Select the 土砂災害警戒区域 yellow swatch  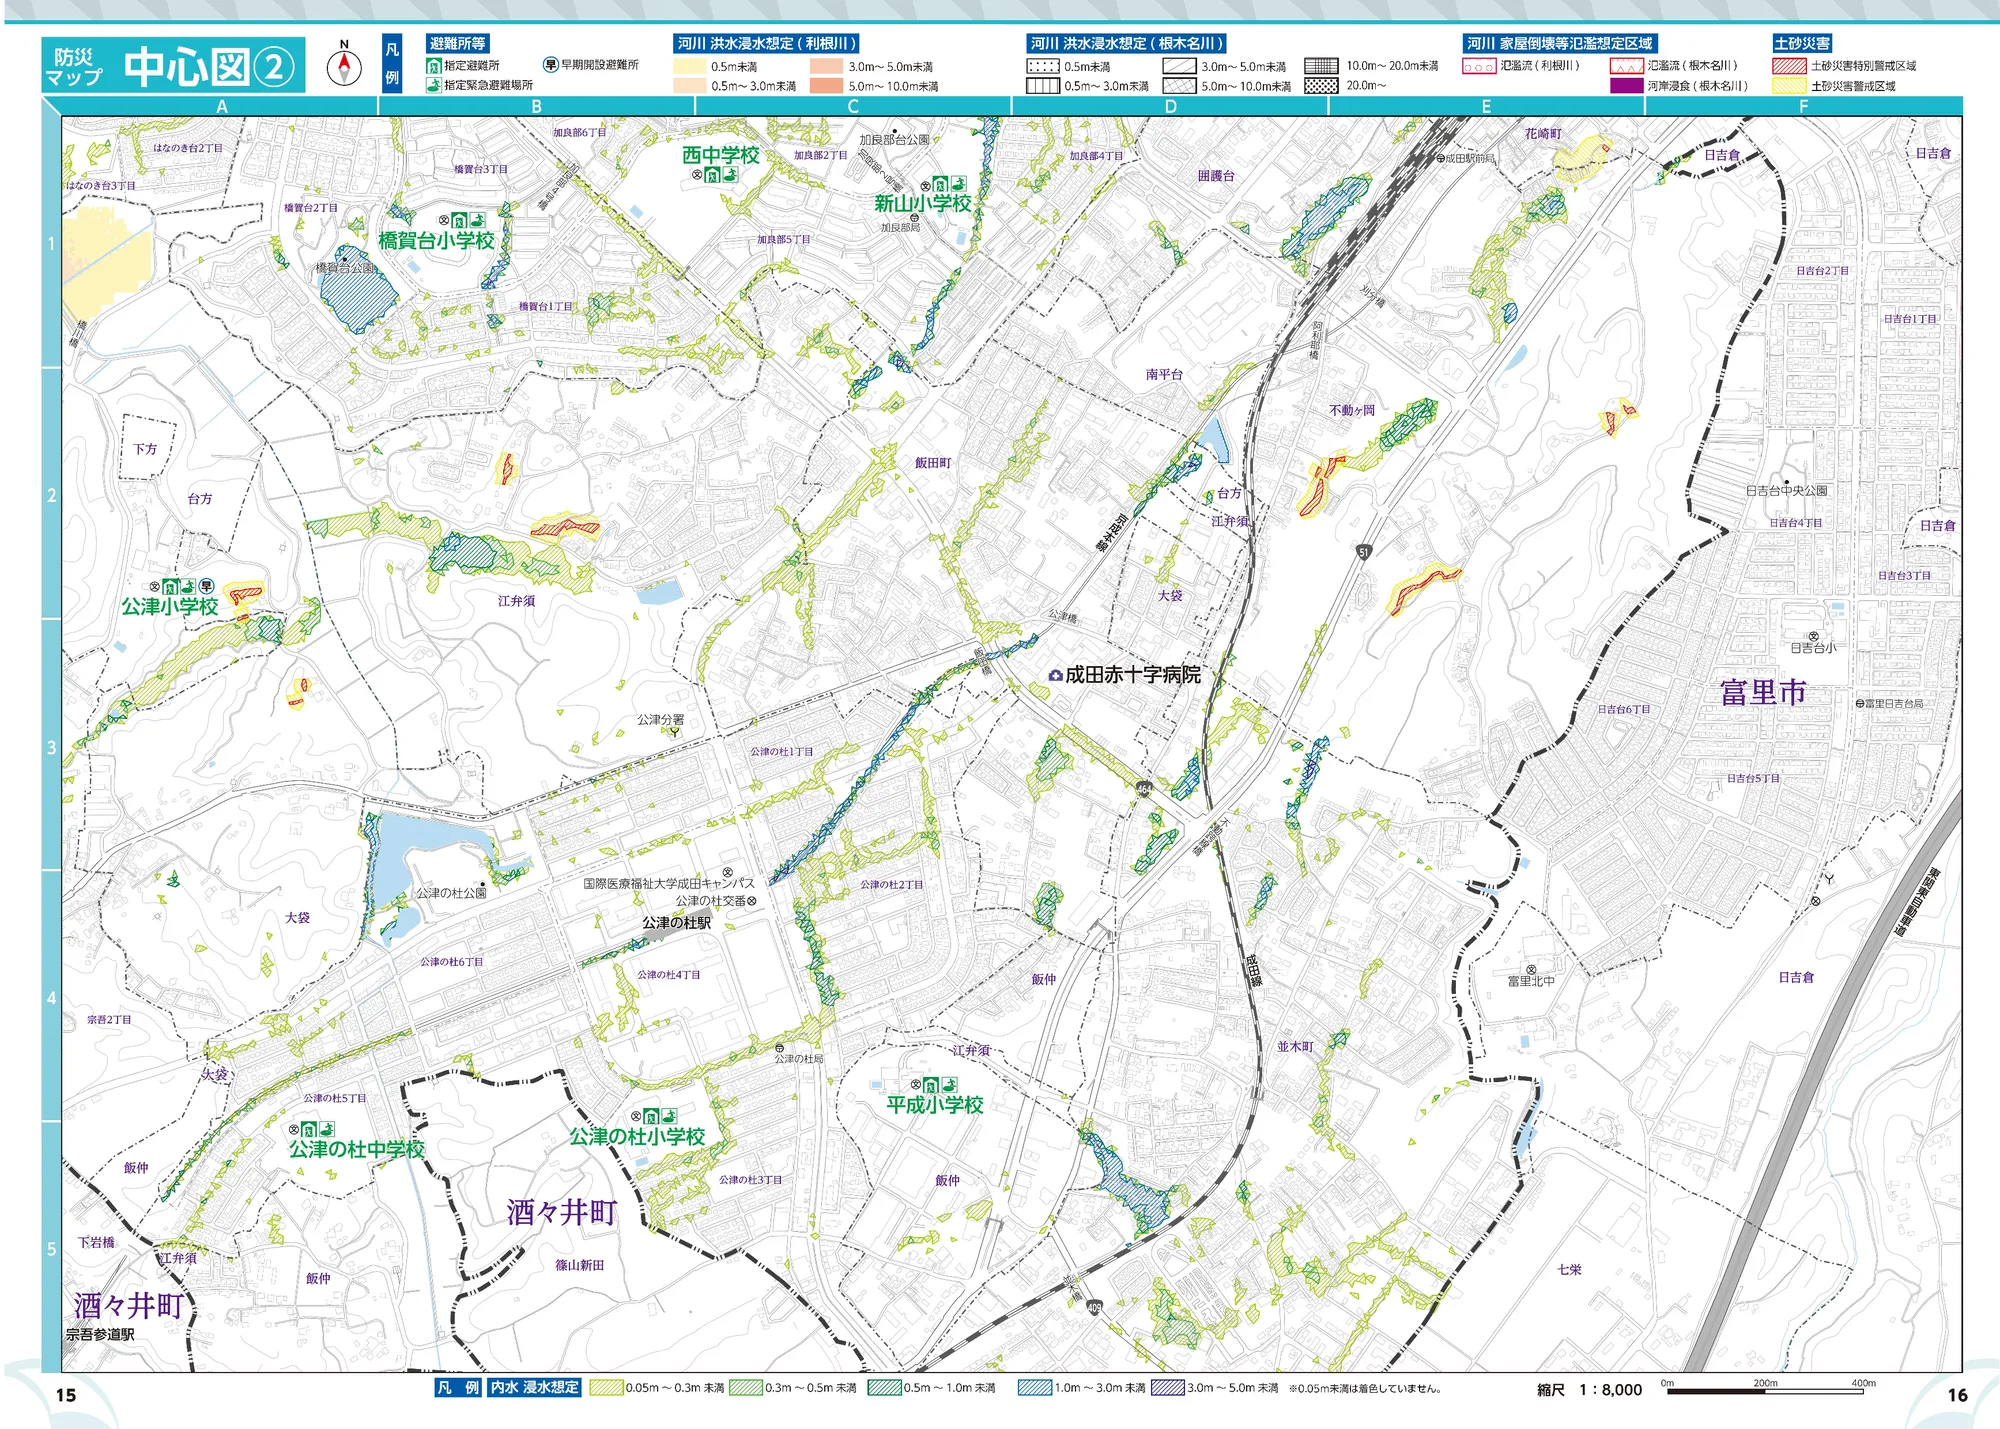[x=1789, y=86]
